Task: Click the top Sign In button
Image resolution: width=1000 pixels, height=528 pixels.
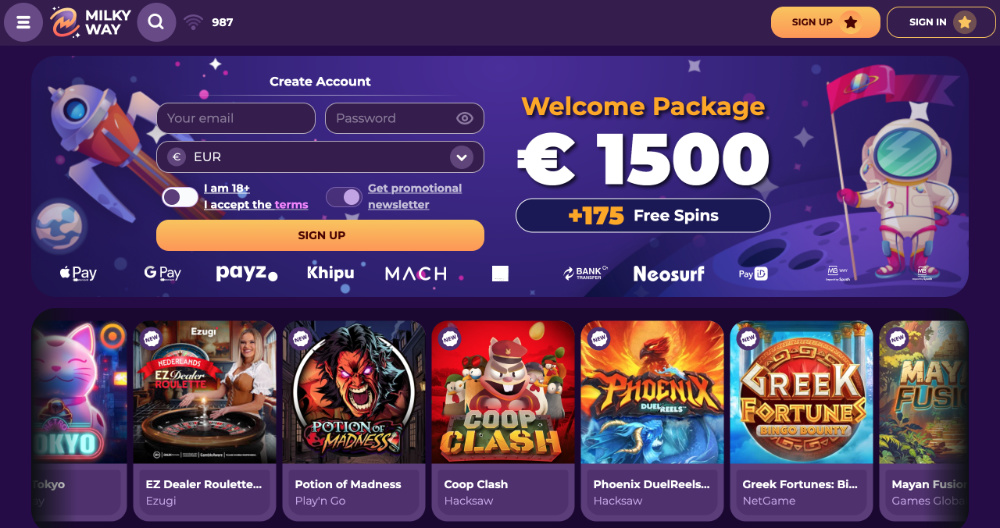Action: [941, 22]
